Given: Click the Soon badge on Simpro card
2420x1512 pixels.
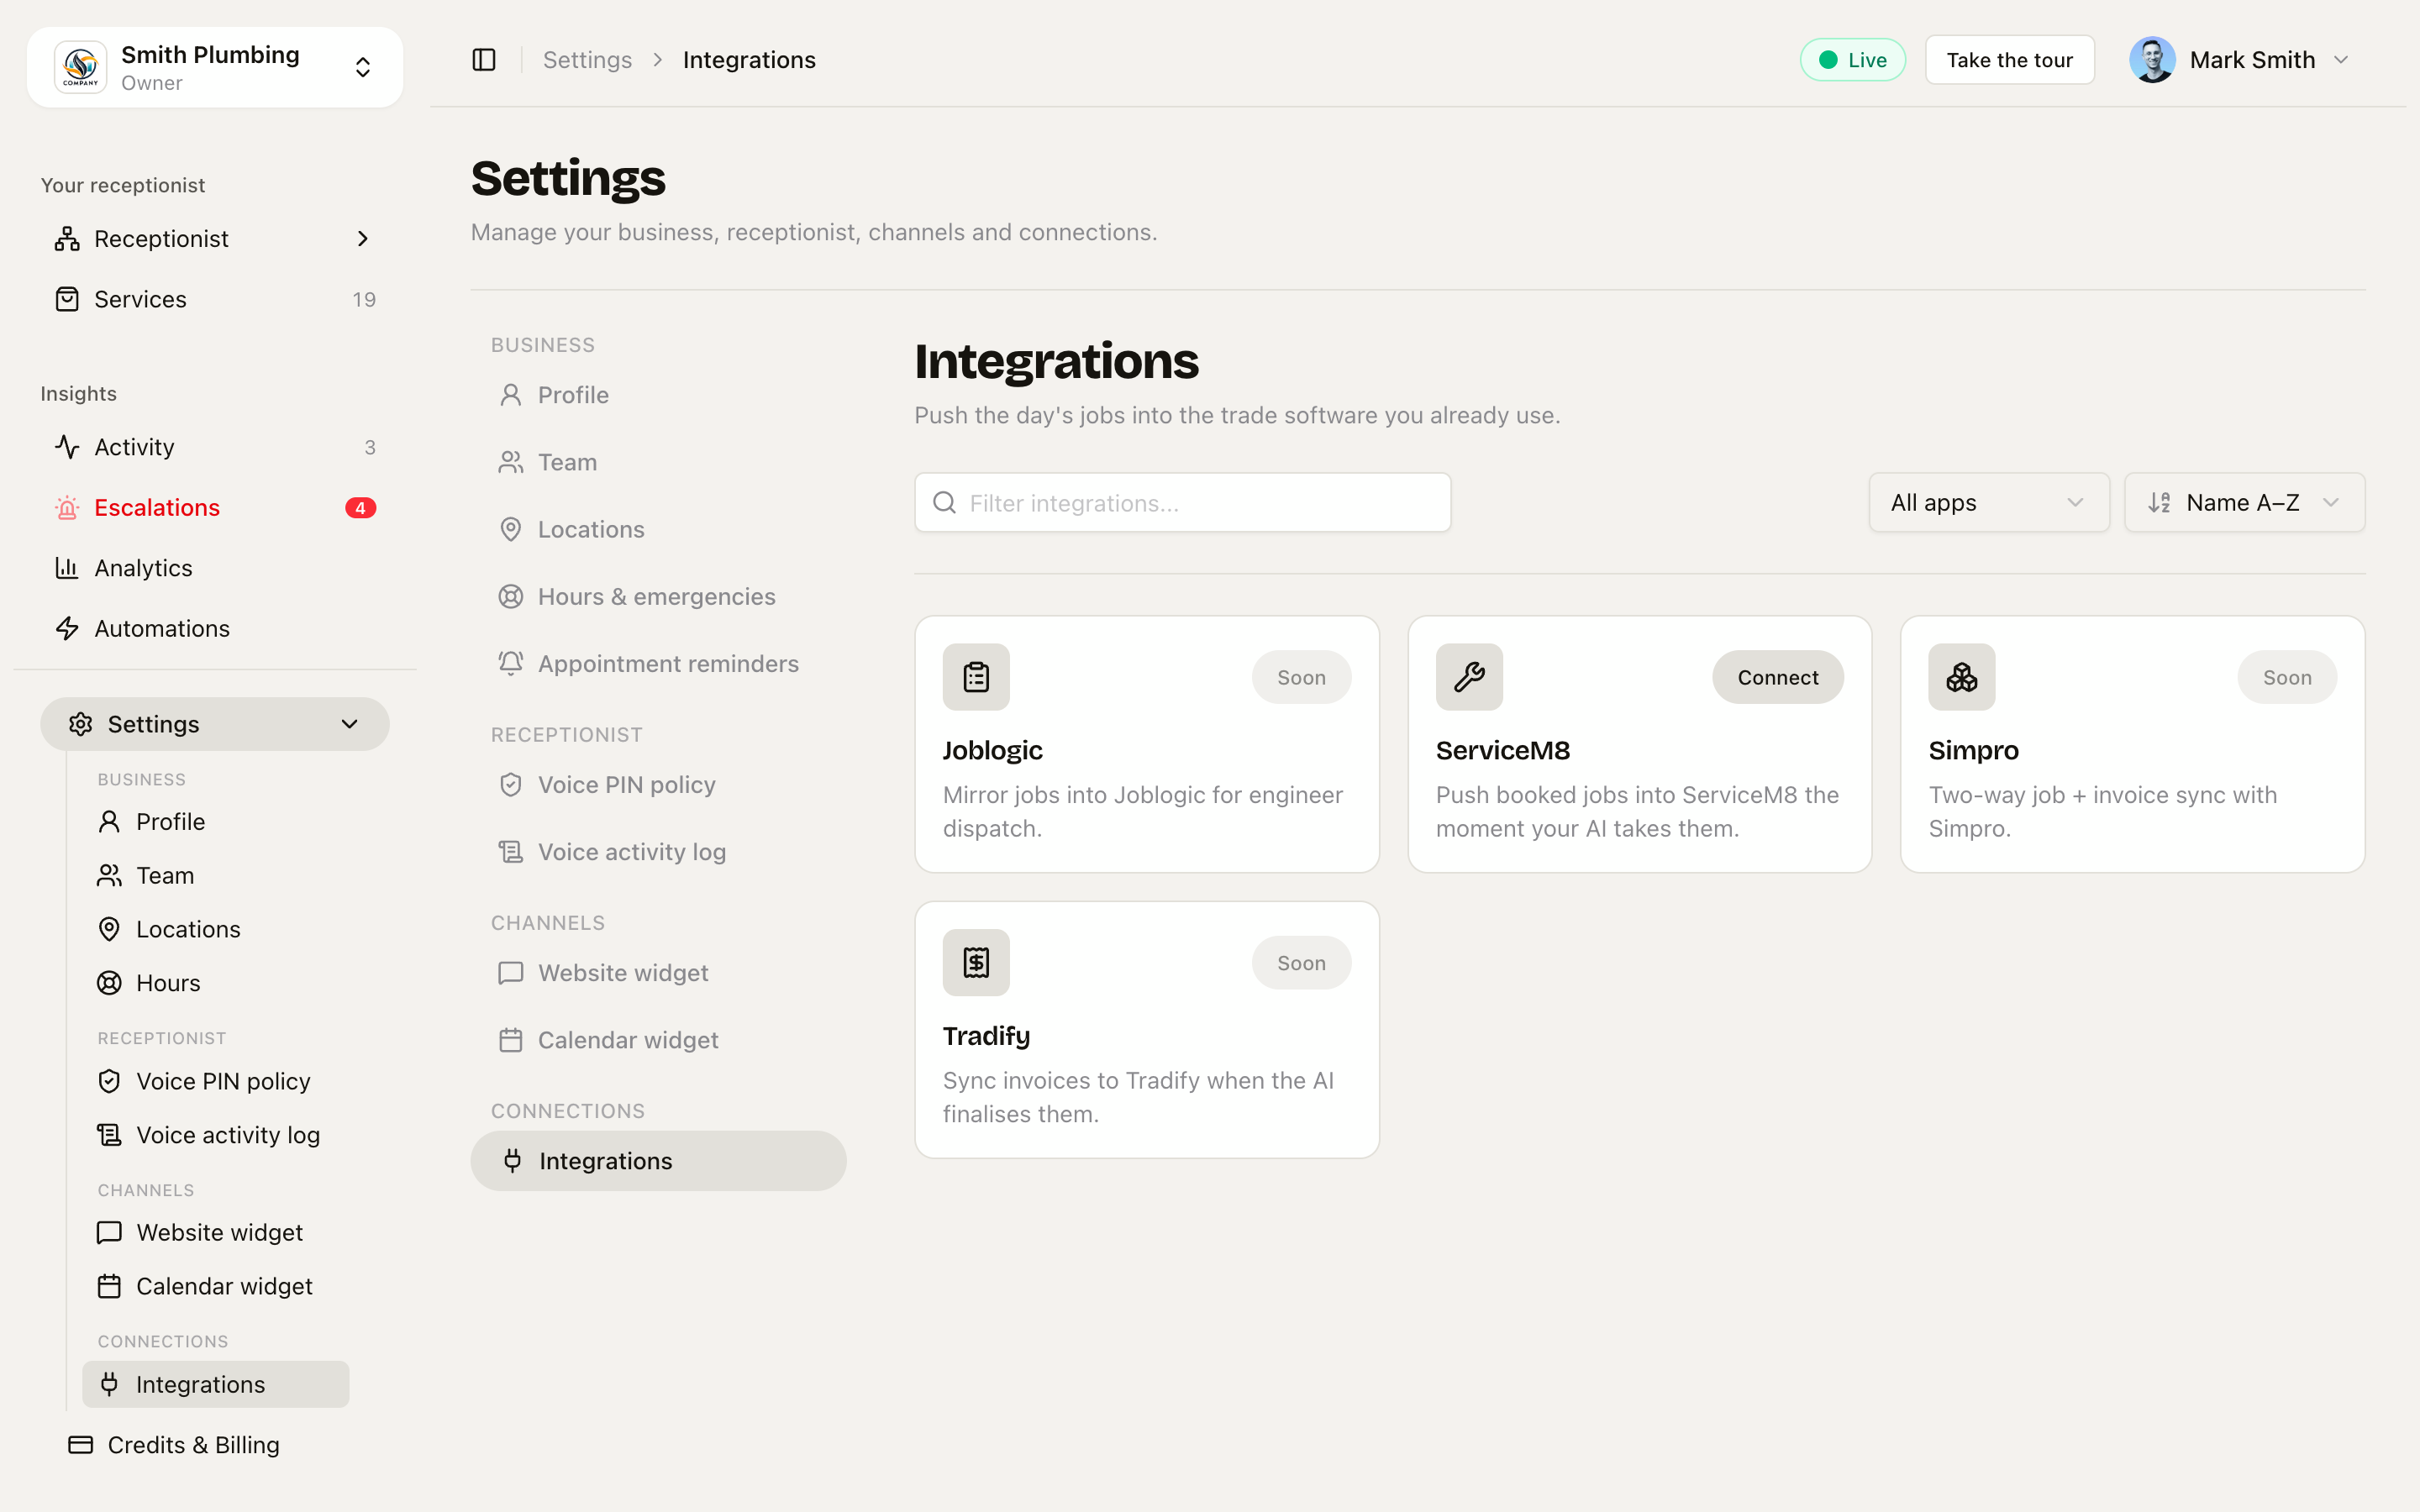Looking at the screenshot, I should (x=2287, y=677).
